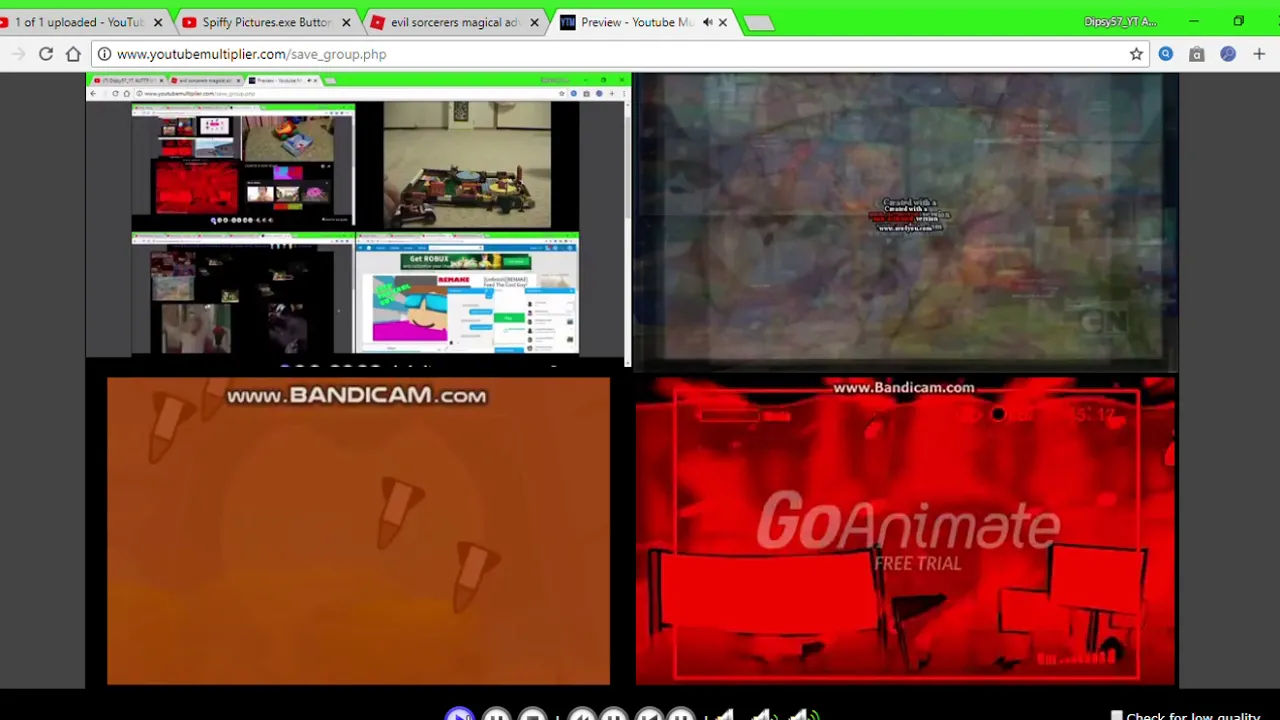Go forward using the browser arrow

(18, 54)
